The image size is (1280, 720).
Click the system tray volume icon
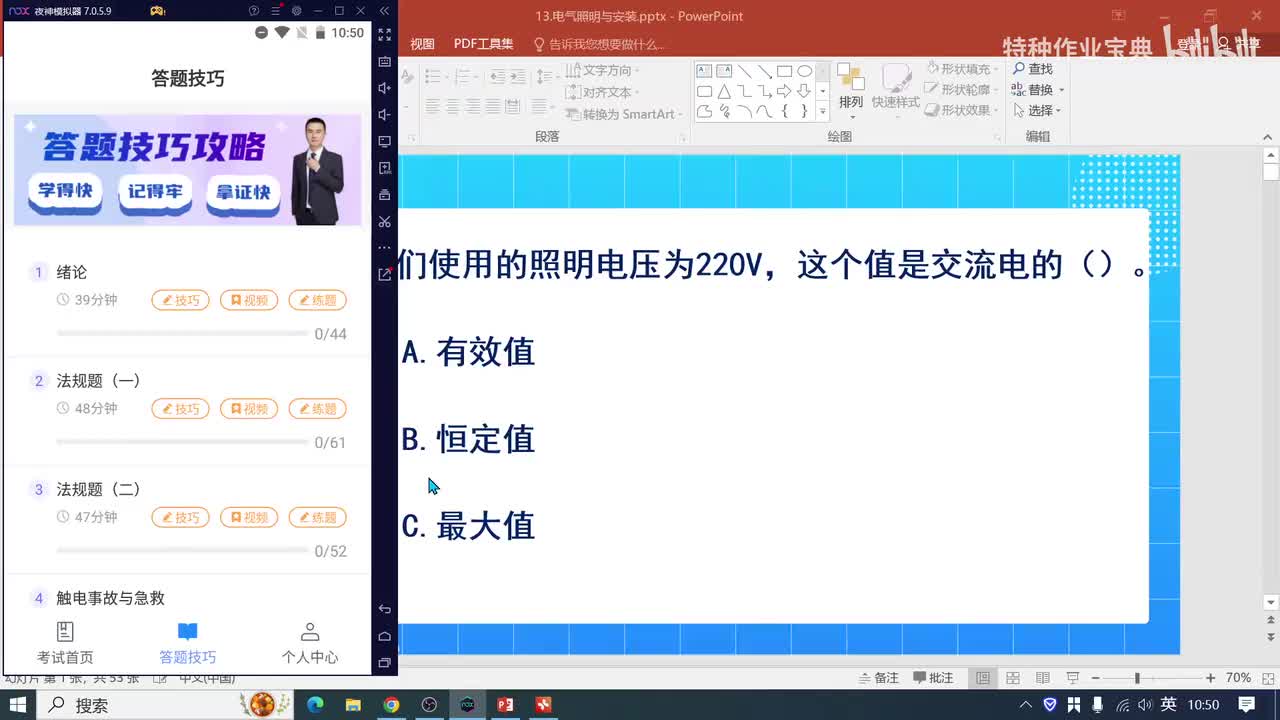1145,705
